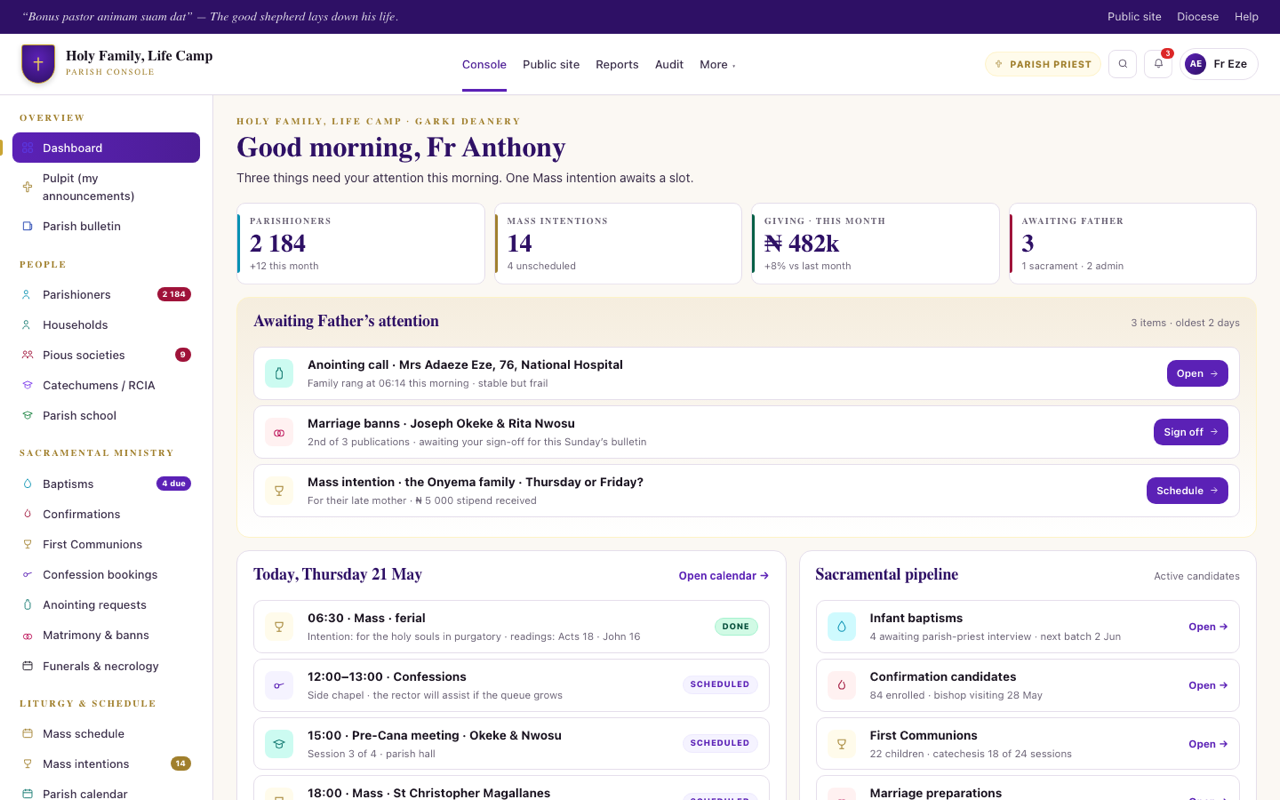Open Confirmation candidates pipeline link
Viewport: 1280px width, 800px height.
[1208, 686]
